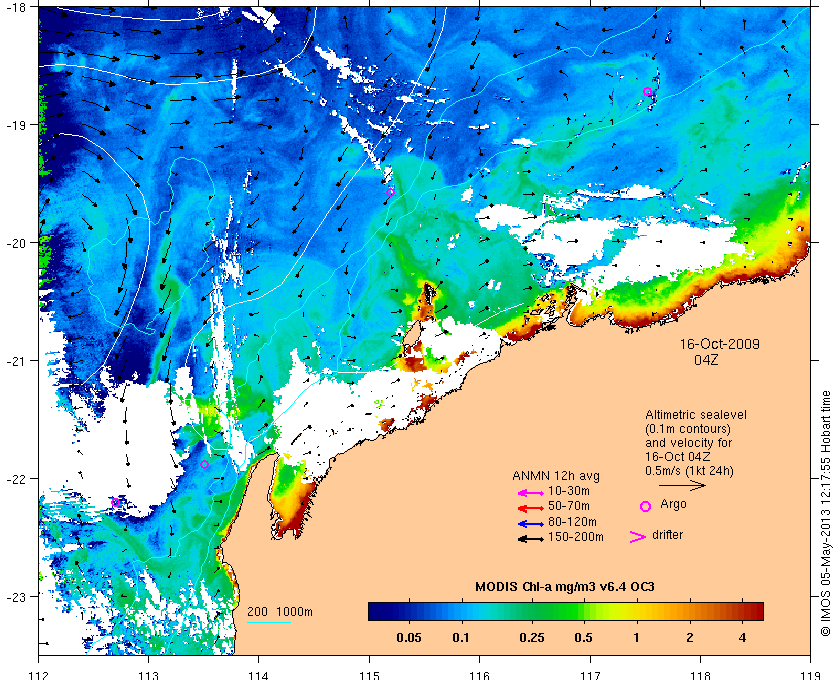The image size is (840, 680).
Task: Click the '50-70m' depth label
Action: click(x=569, y=506)
